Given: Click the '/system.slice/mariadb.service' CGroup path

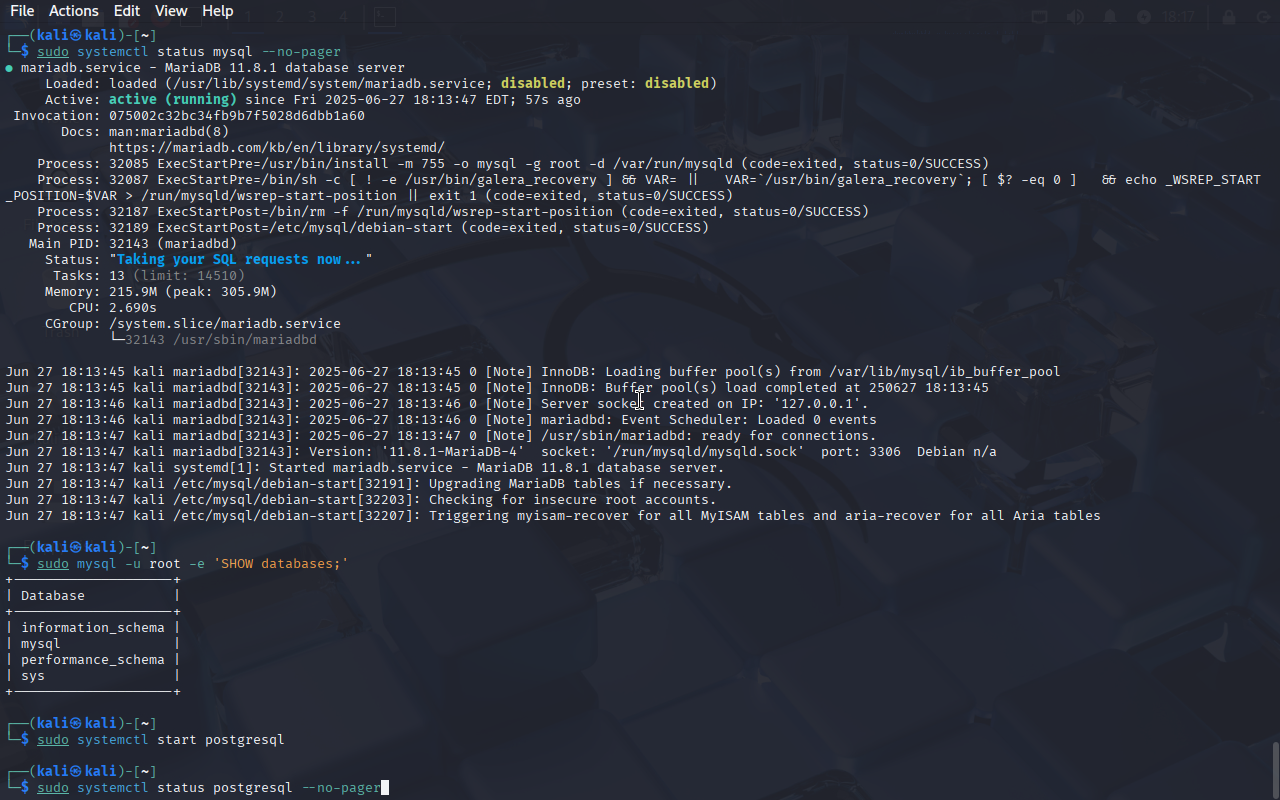Looking at the screenshot, I should [225, 324].
